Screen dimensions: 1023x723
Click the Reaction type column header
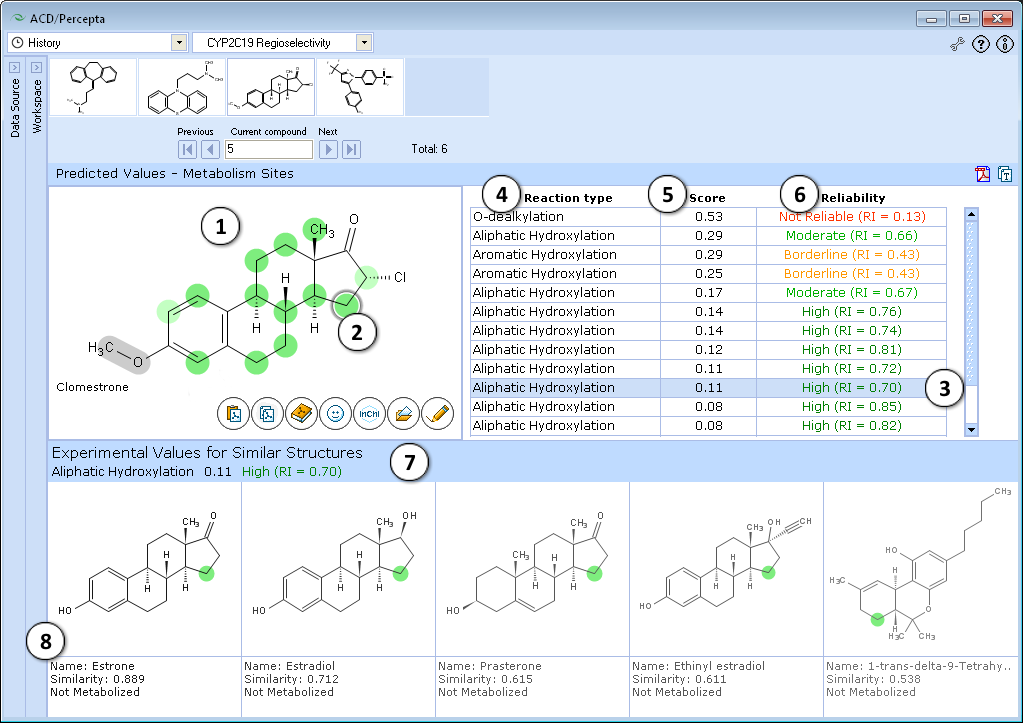tap(568, 198)
